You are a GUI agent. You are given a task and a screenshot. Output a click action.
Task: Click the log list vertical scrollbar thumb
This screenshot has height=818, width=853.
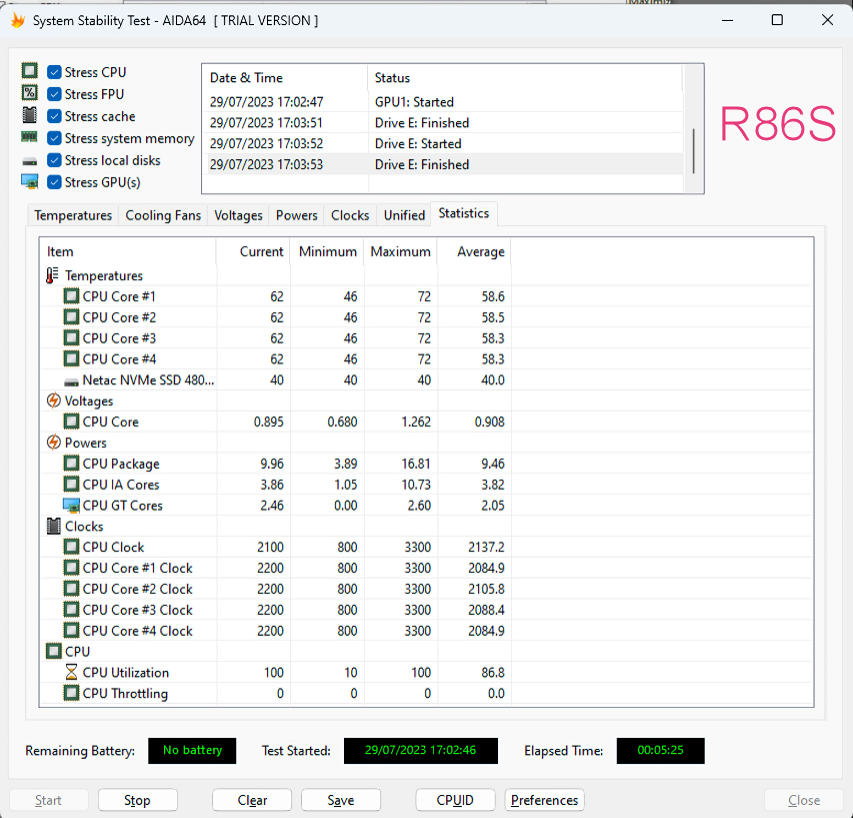click(693, 151)
